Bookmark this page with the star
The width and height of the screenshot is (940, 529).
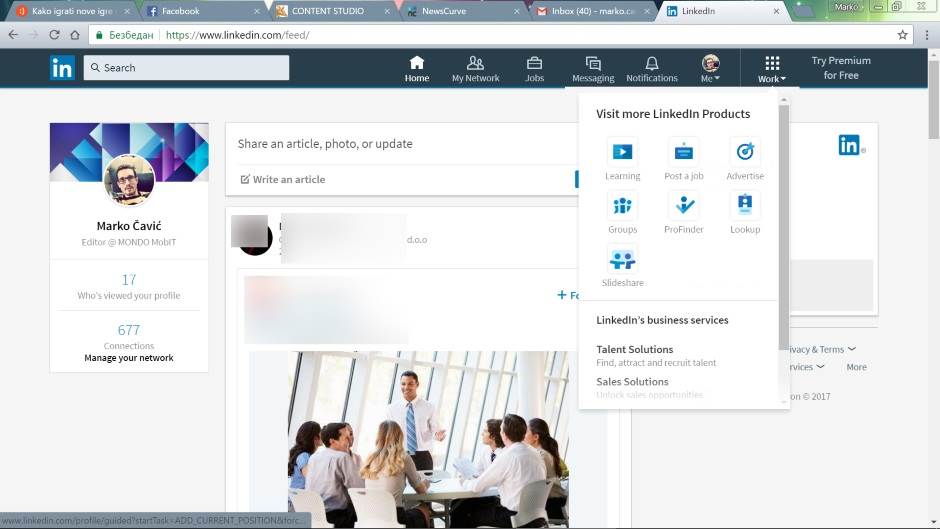[902, 35]
